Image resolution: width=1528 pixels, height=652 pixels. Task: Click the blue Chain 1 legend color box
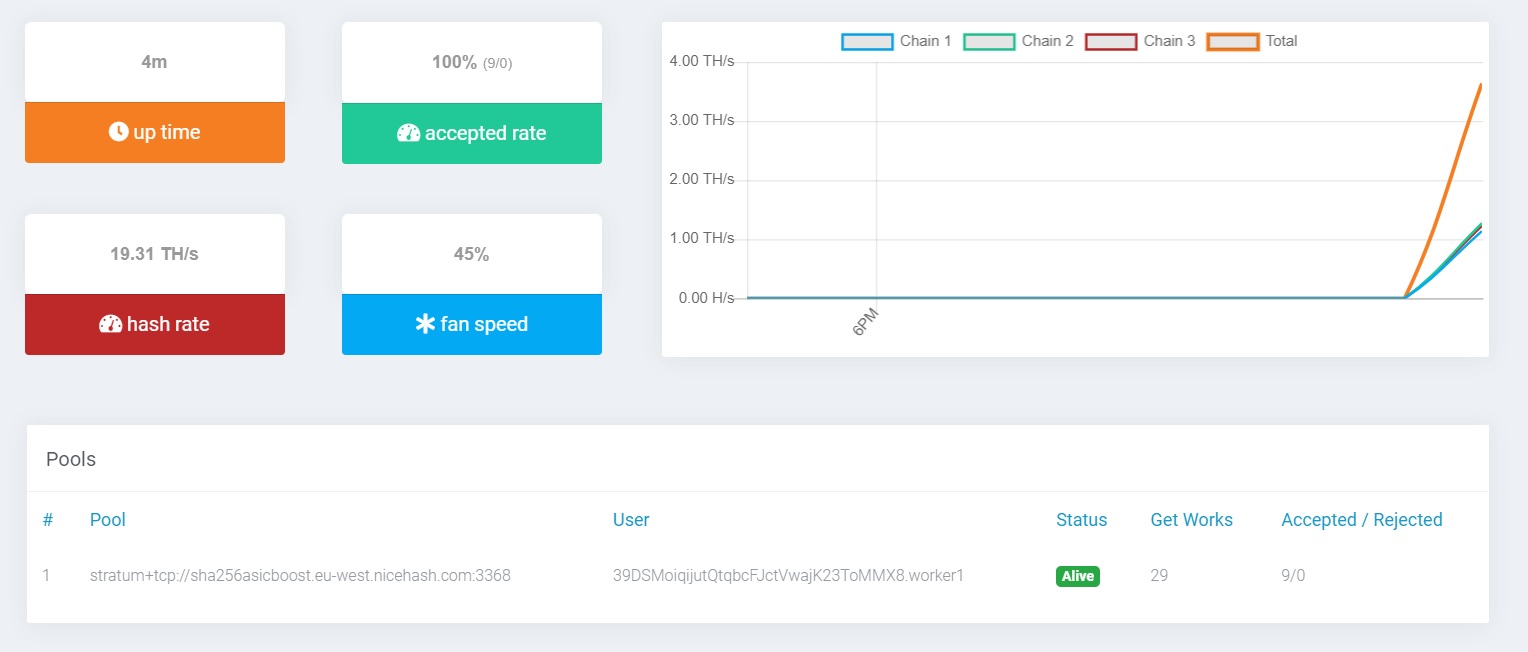click(x=867, y=41)
